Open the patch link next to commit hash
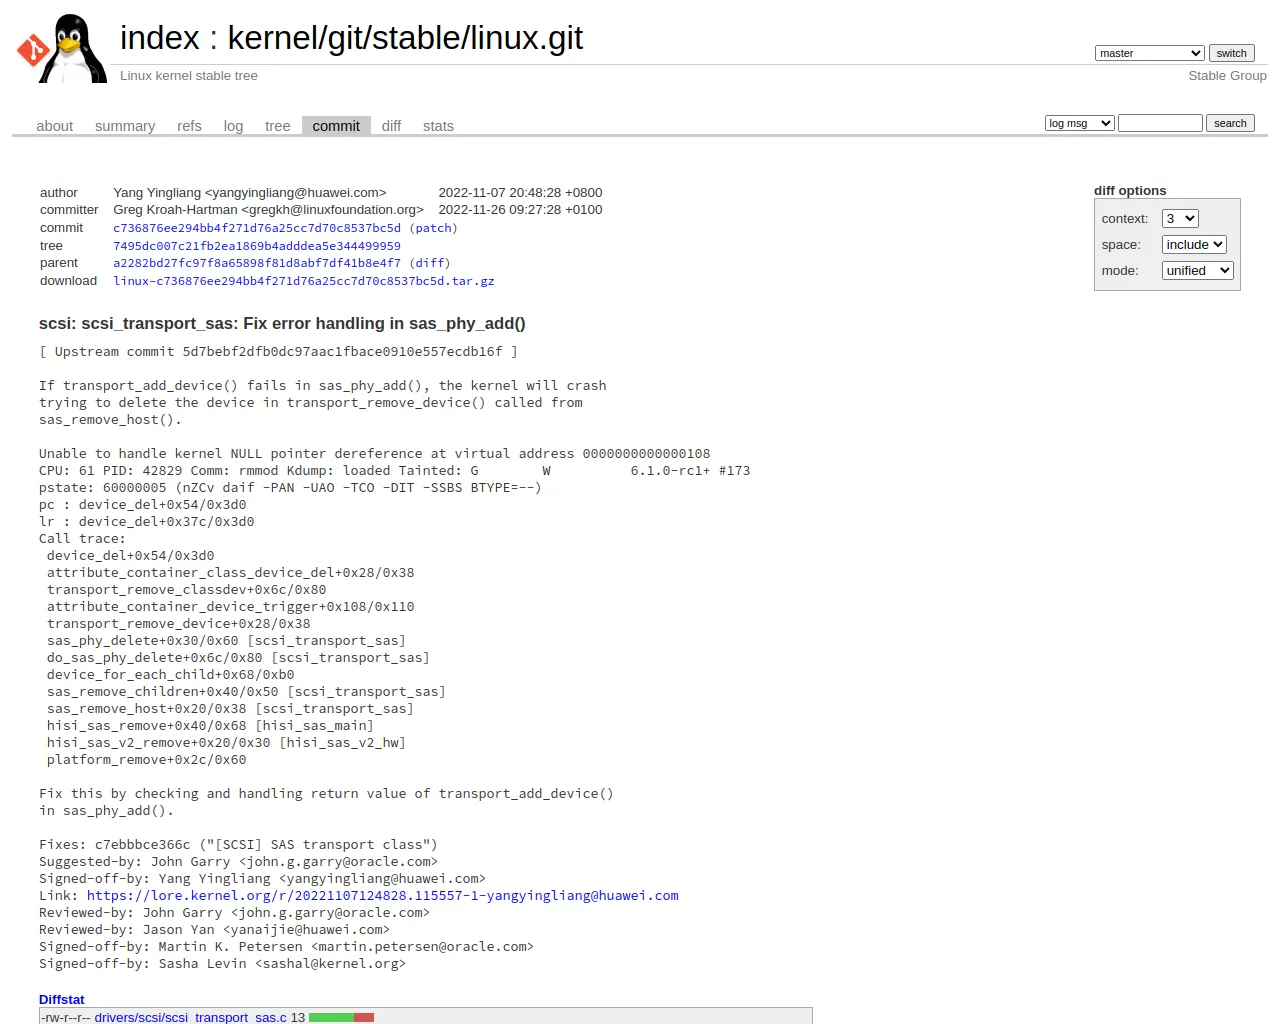The image size is (1280, 1024). [x=433, y=228]
